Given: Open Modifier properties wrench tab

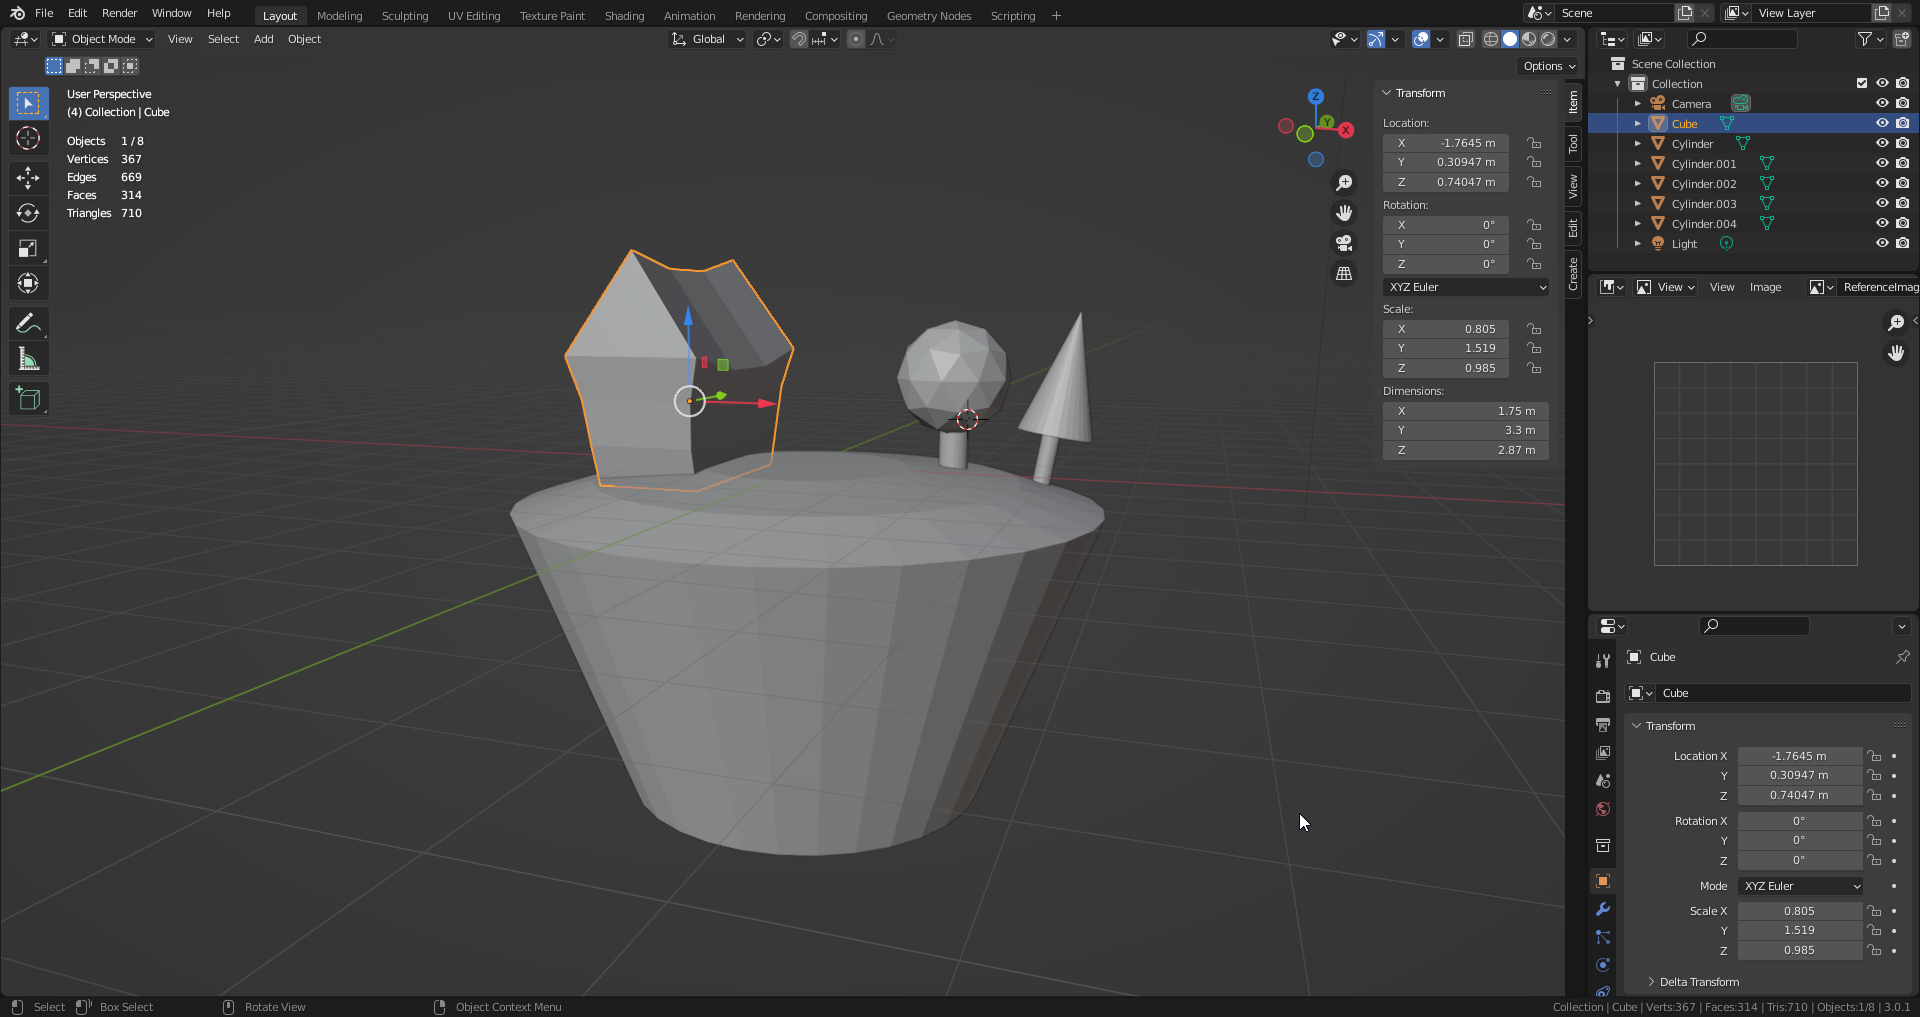Looking at the screenshot, I should pyautogui.click(x=1603, y=909).
